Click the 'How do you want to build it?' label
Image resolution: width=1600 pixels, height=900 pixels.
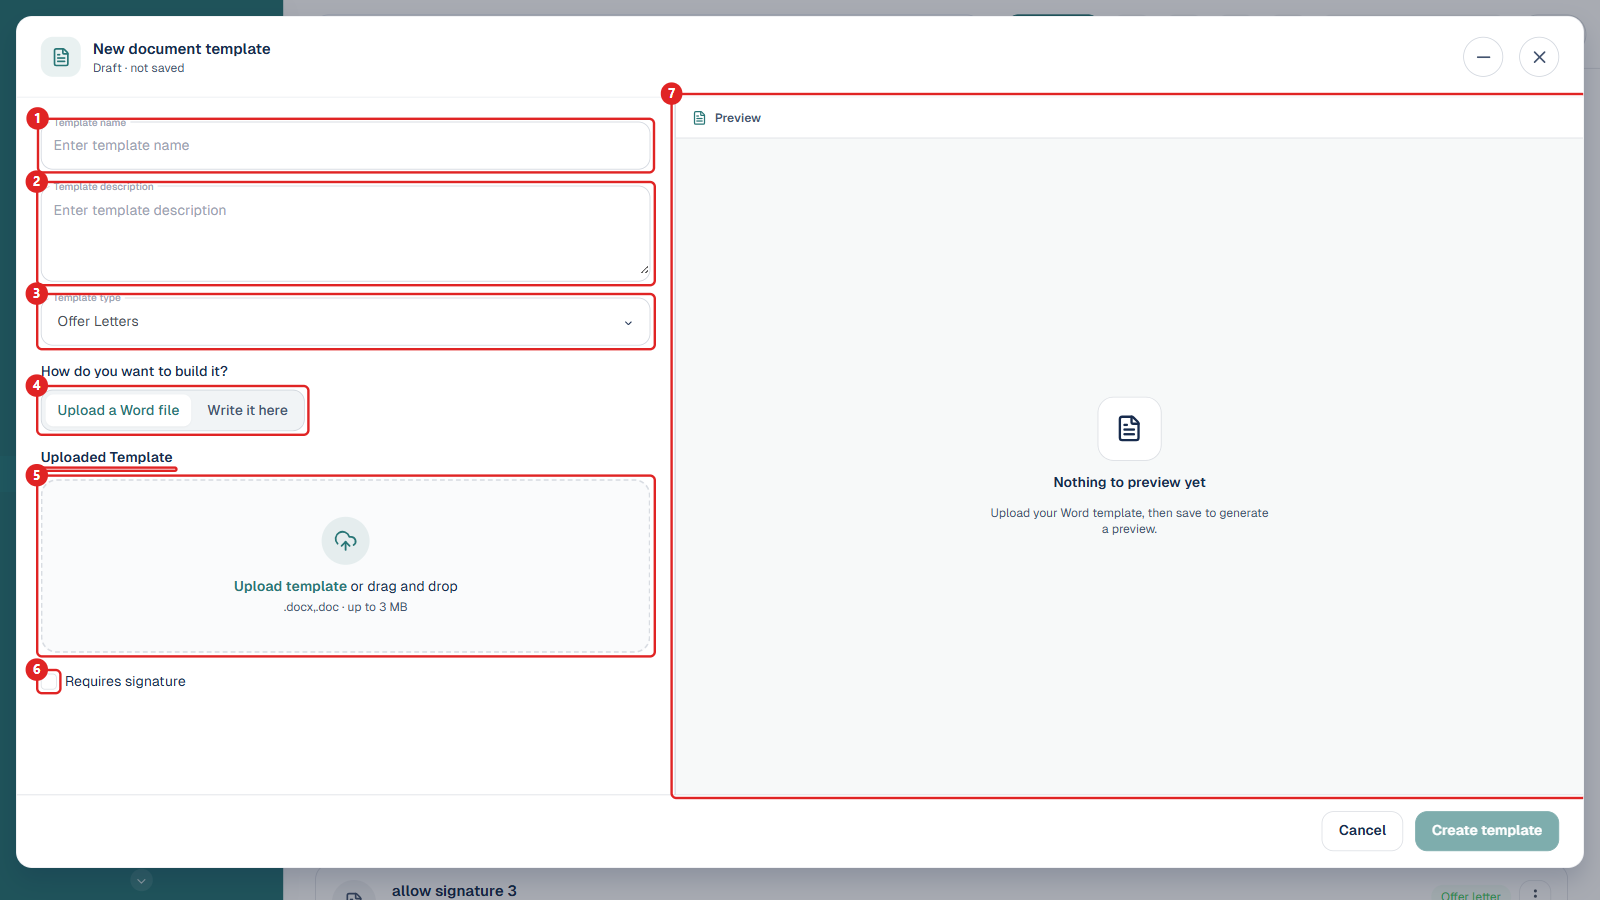(x=134, y=372)
